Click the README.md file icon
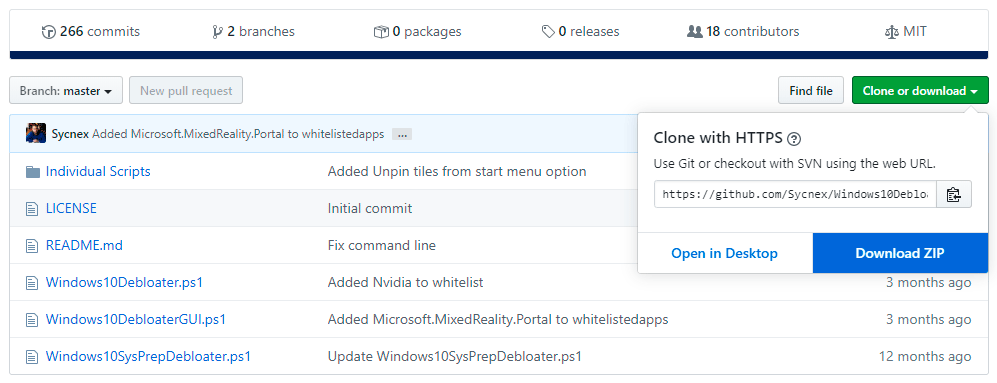The image size is (997, 383). 32,246
